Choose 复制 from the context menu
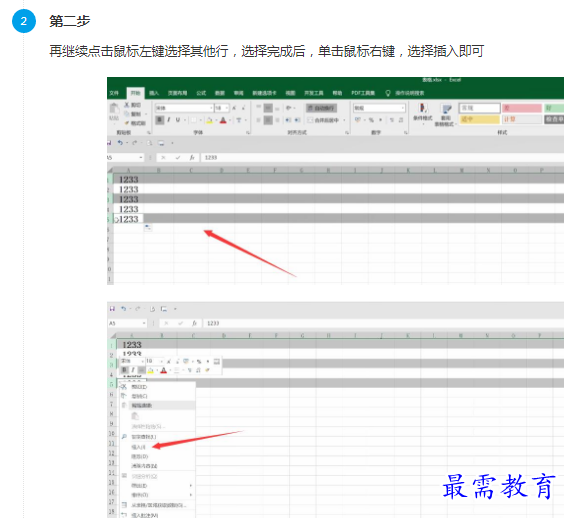This screenshot has width=564, height=518. [157, 396]
